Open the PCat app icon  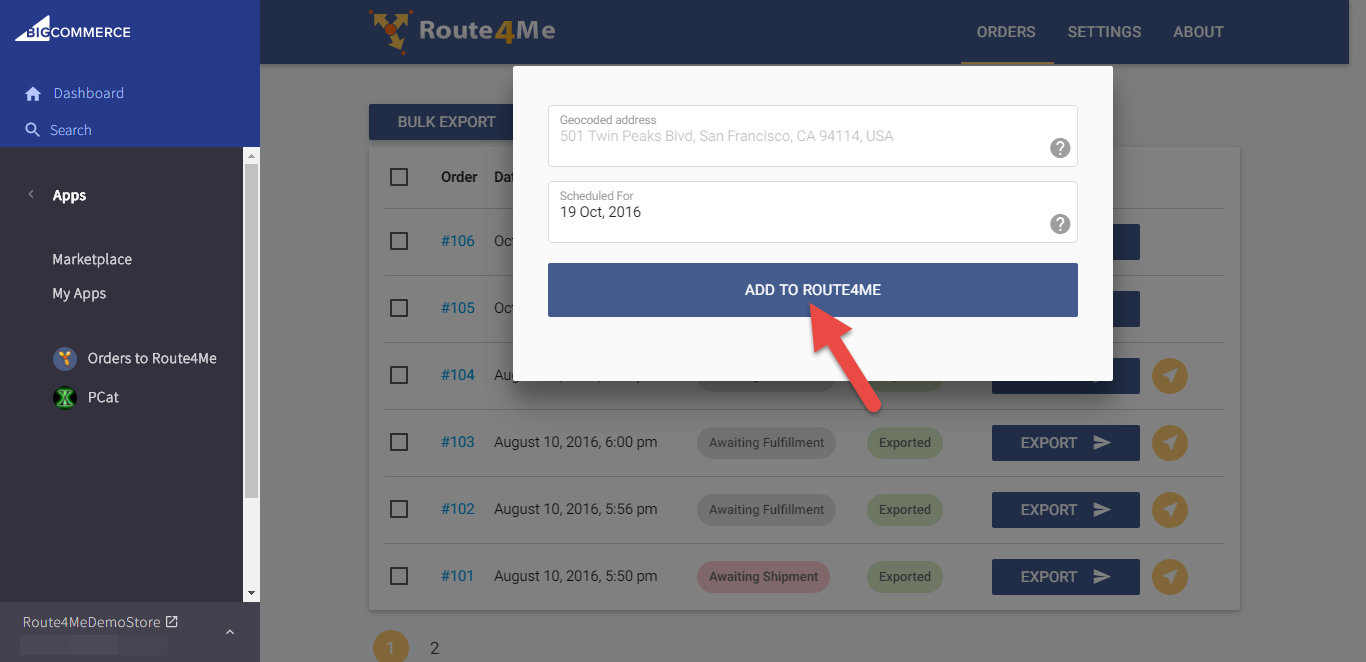pos(65,398)
